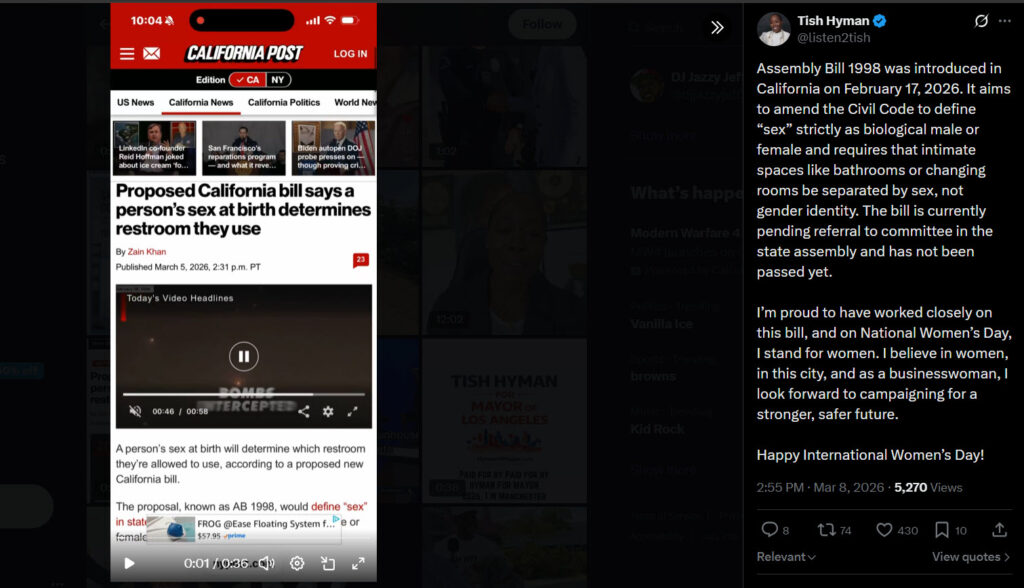The height and width of the screenshot is (588, 1024).
Task: Open the 23 comments bubble icon
Action: point(360,260)
